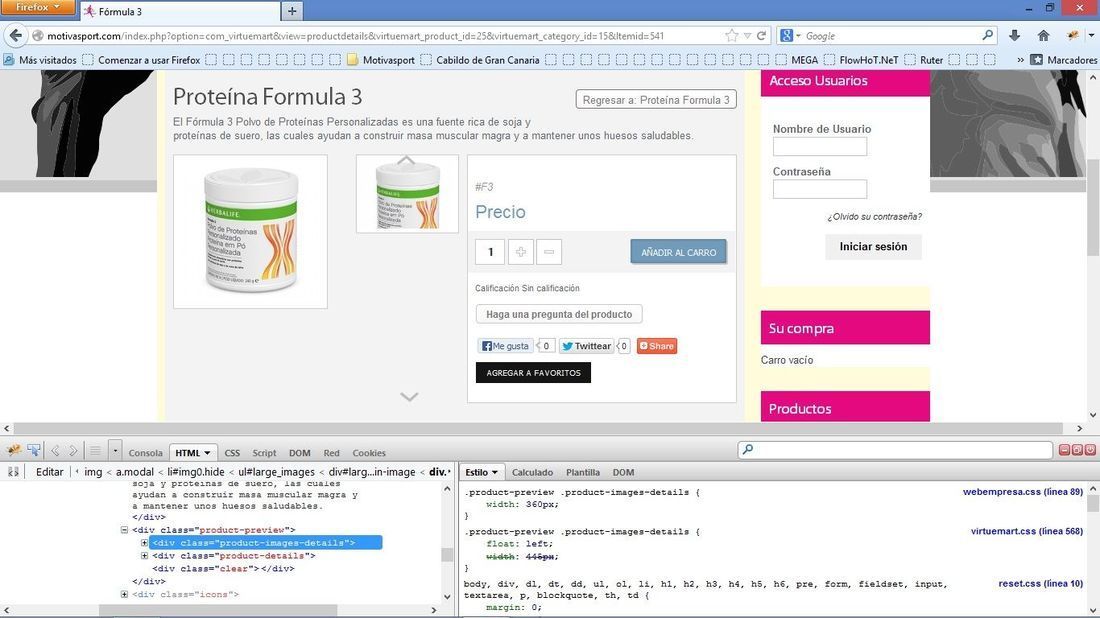Click the webempresa.css (línea 89) link
This screenshot has width=1100, height=618.
coord(1023,492)
